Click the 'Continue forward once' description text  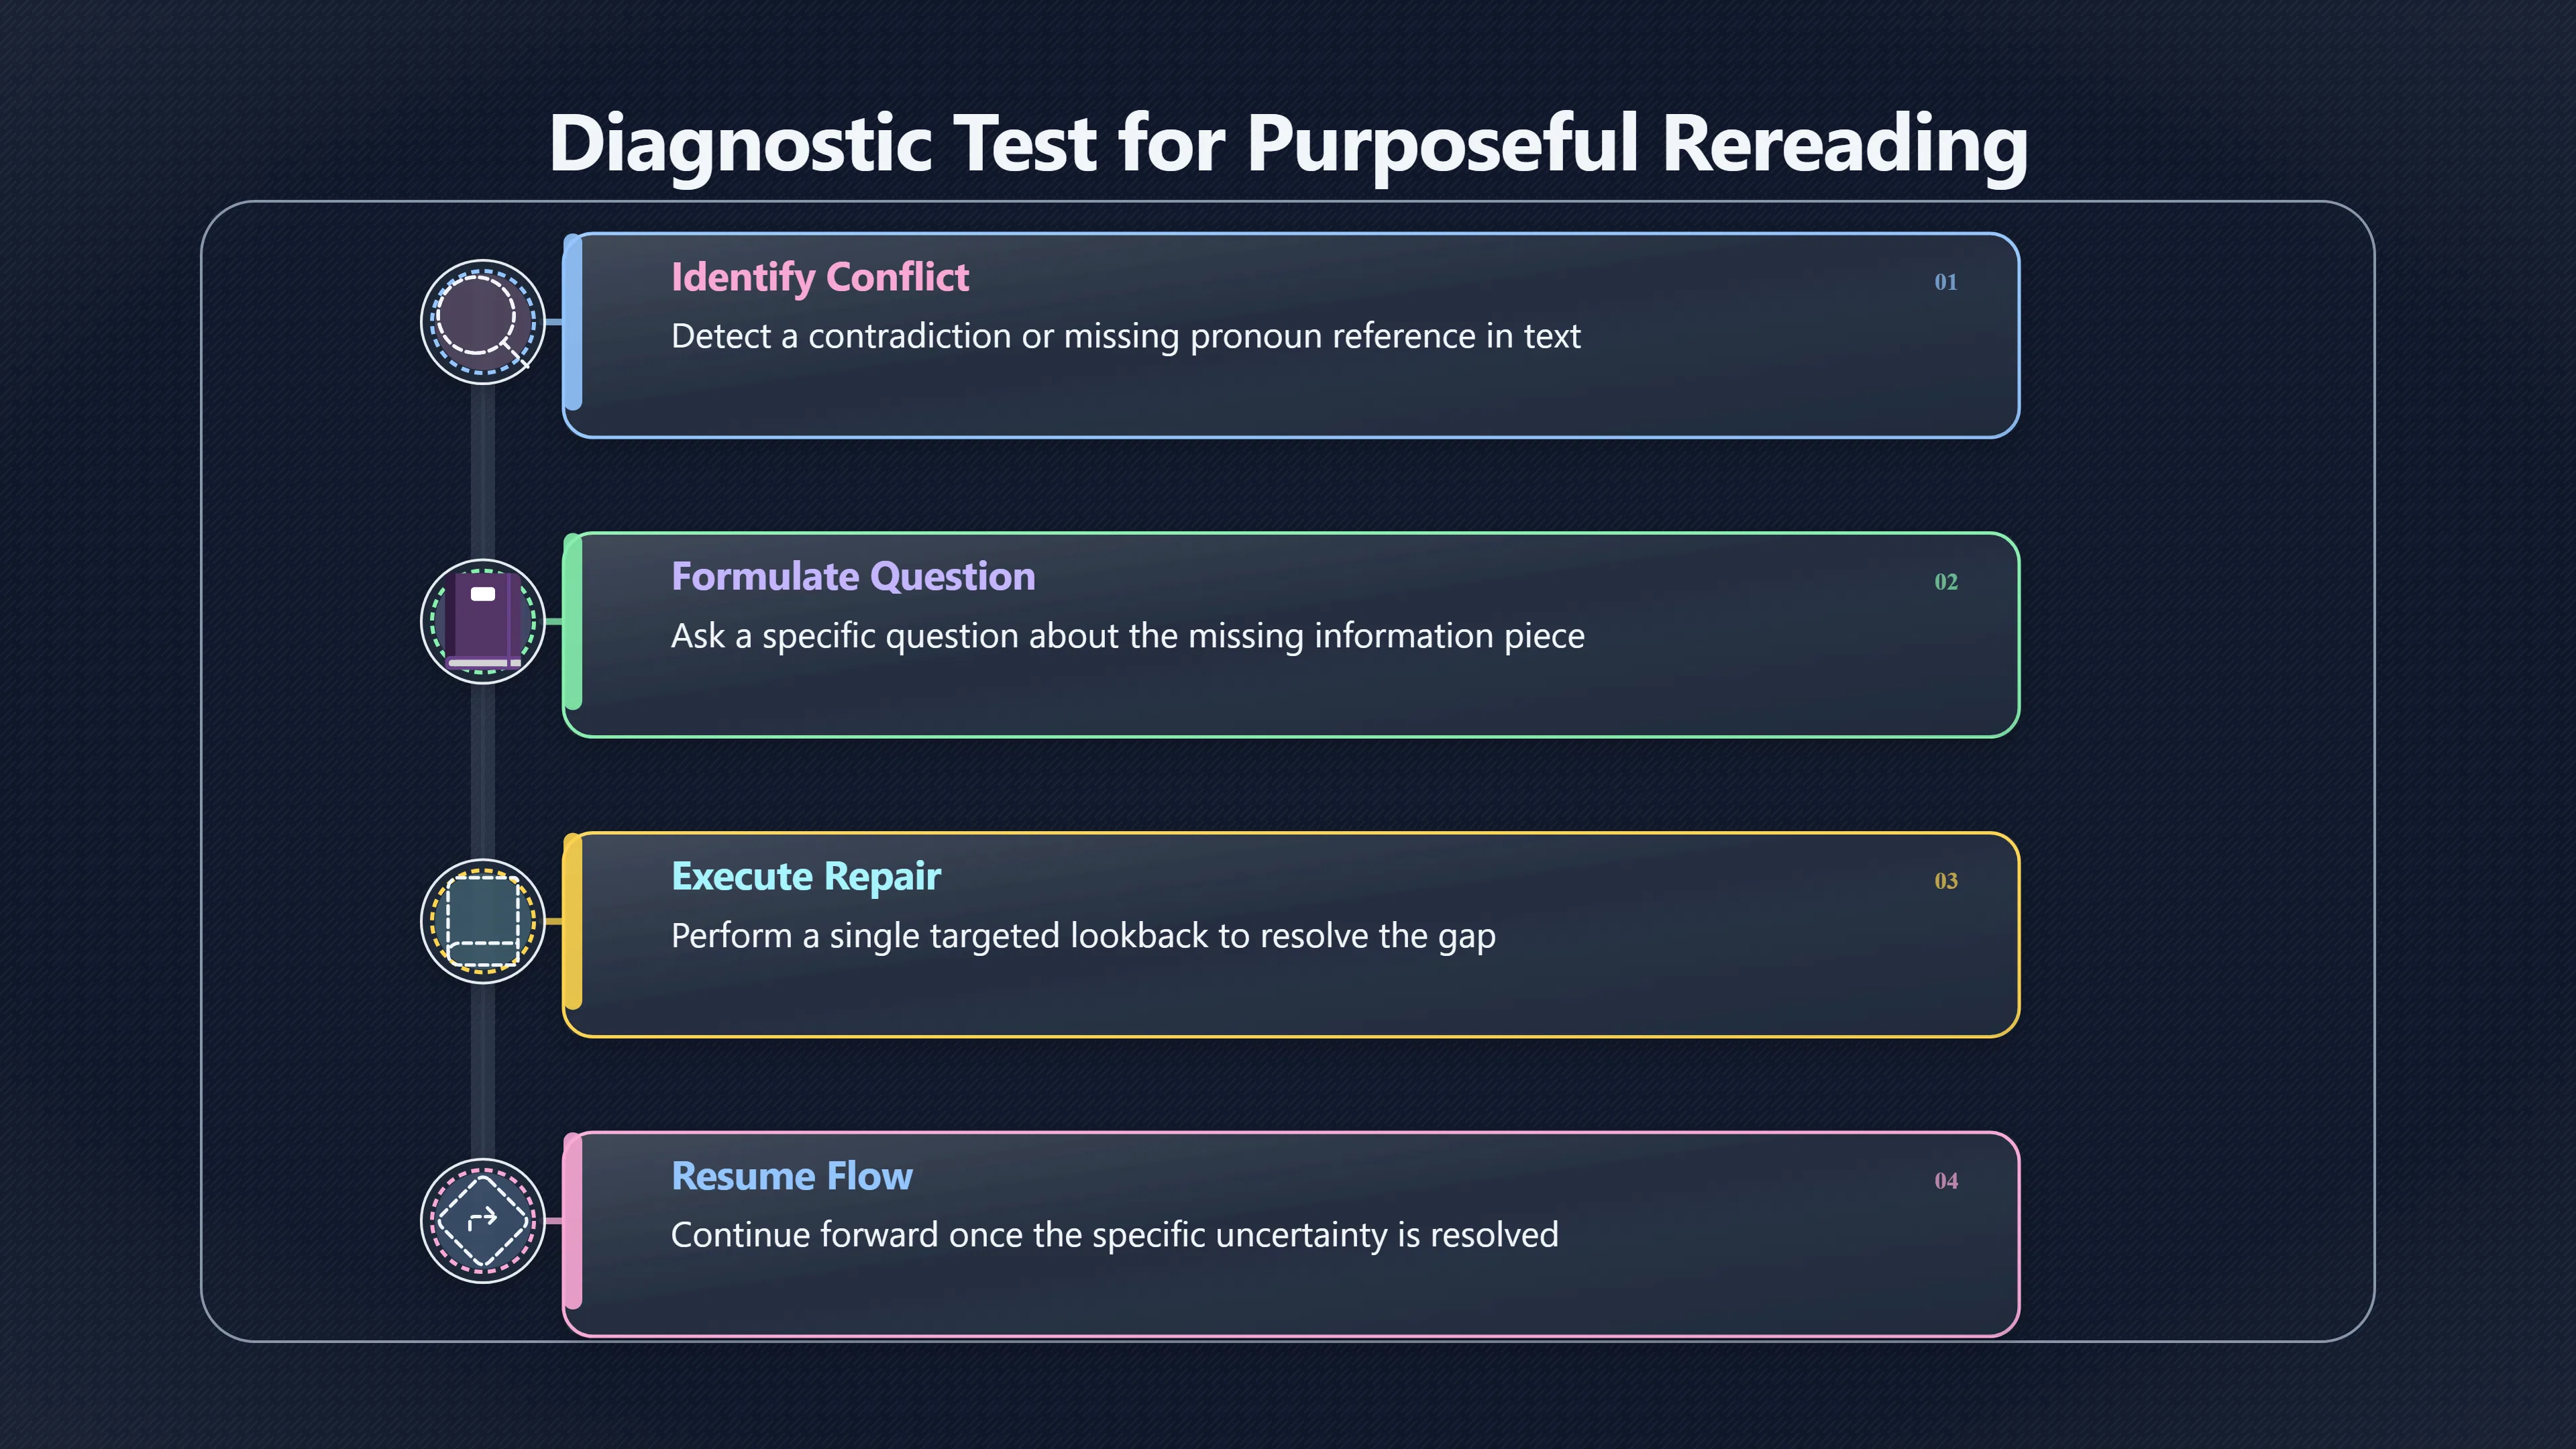pyautogui.click(x=1115, y=1235)
